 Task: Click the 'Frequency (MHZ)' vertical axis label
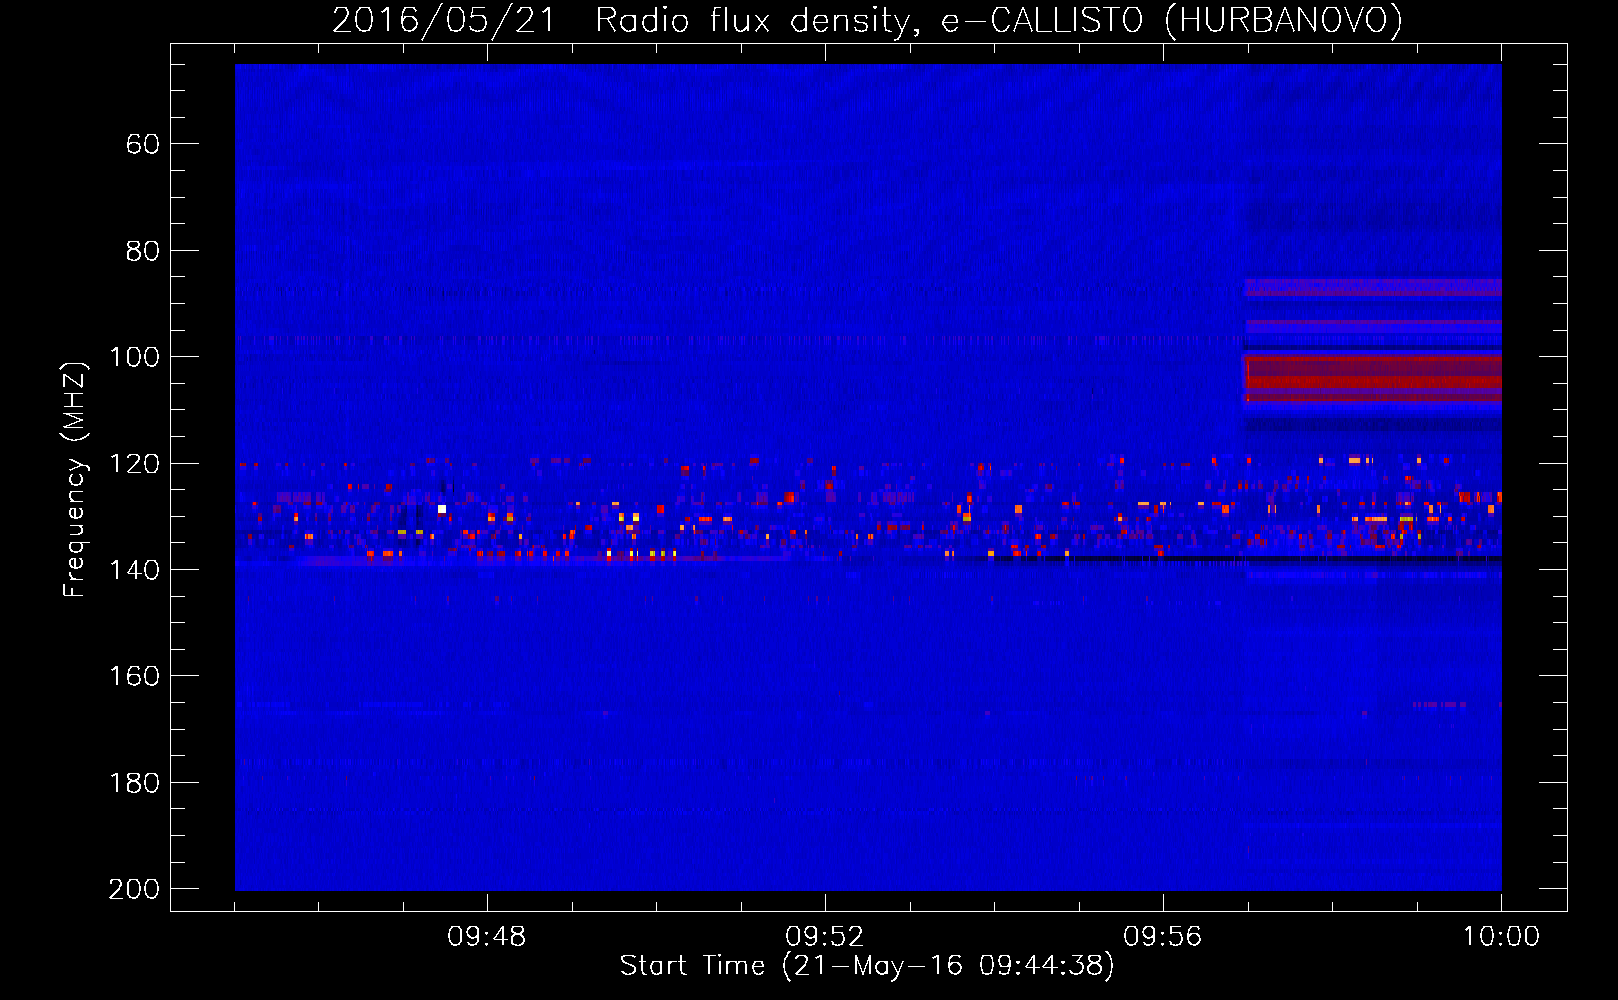tap(74, 480)
